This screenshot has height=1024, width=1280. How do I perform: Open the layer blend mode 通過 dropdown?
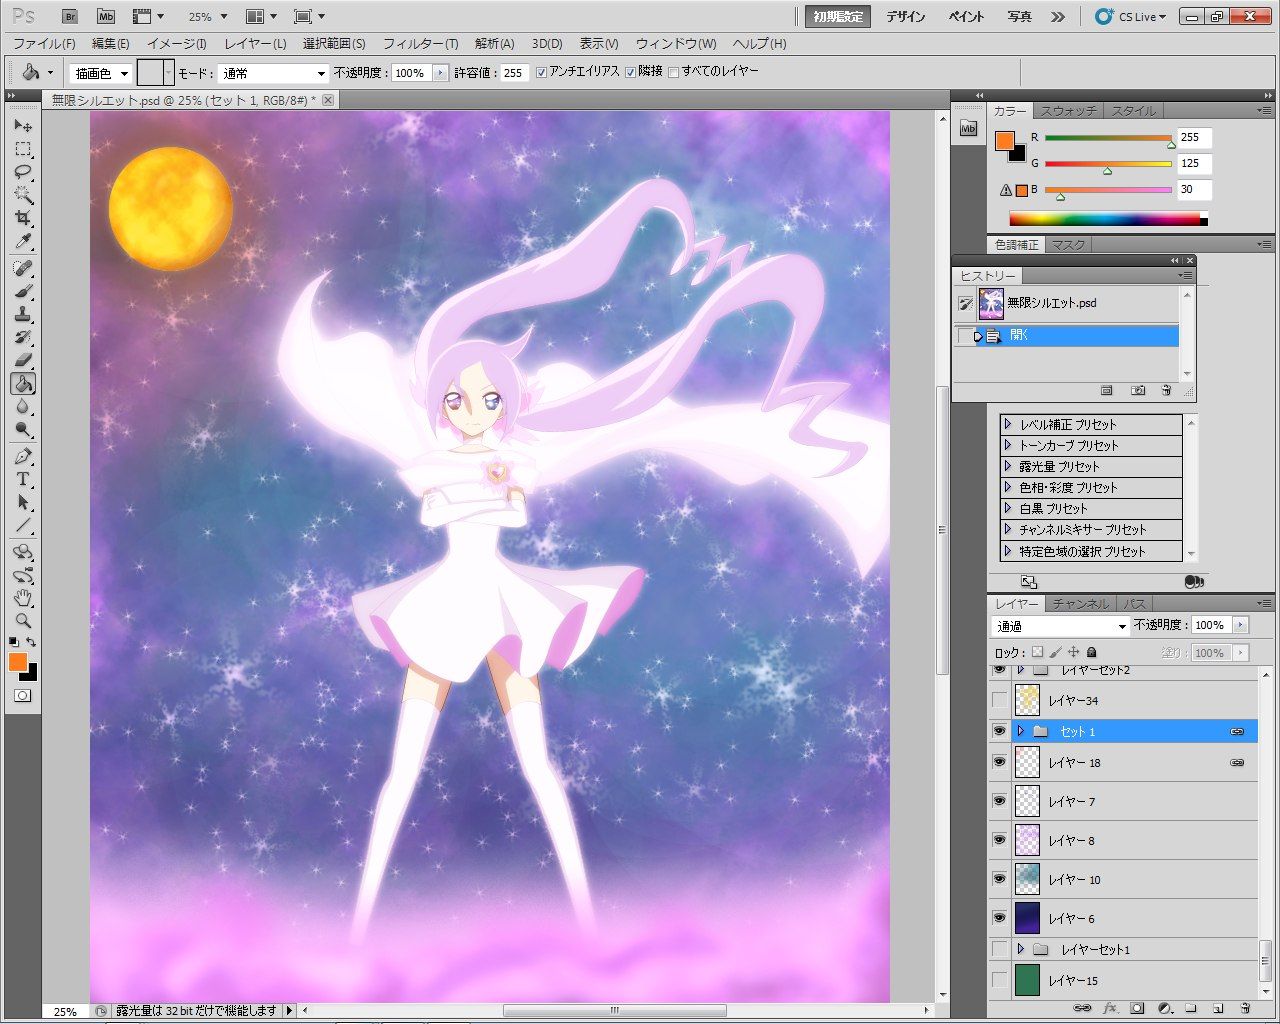click(1060, 626)
